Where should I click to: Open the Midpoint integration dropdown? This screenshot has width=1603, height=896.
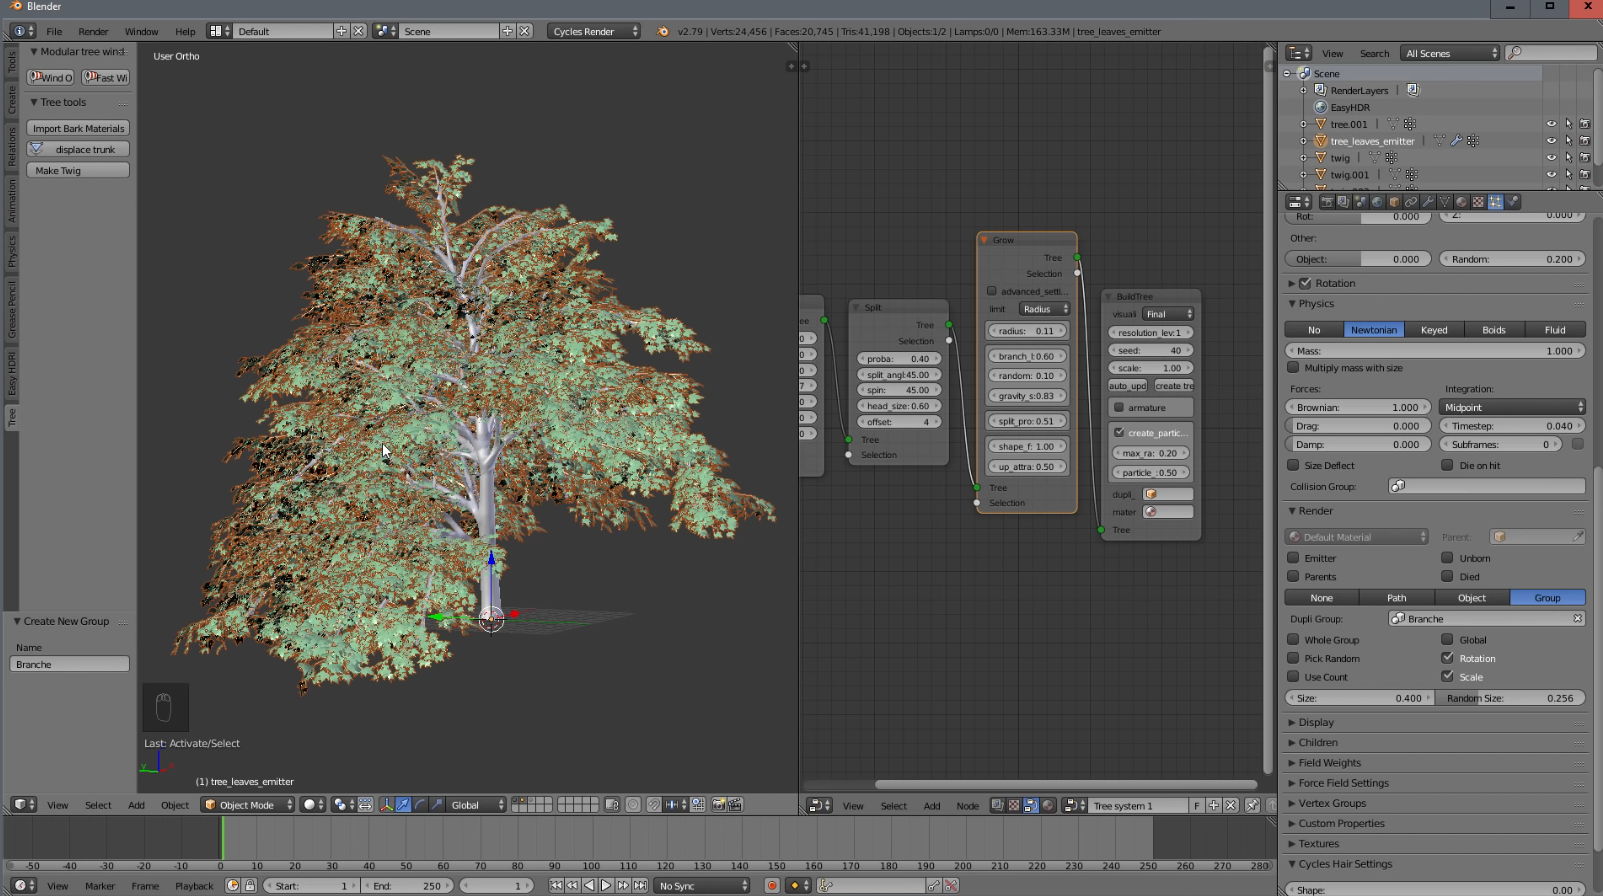click(x=1512, y=407)
